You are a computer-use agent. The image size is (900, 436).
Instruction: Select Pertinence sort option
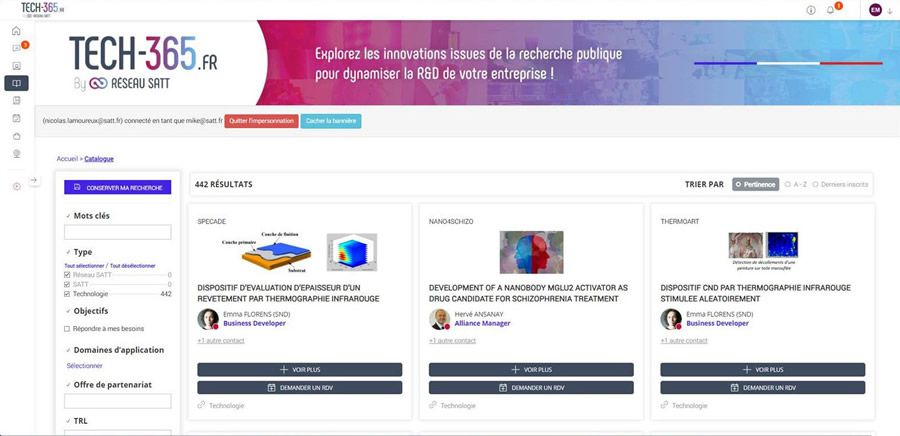755,184
